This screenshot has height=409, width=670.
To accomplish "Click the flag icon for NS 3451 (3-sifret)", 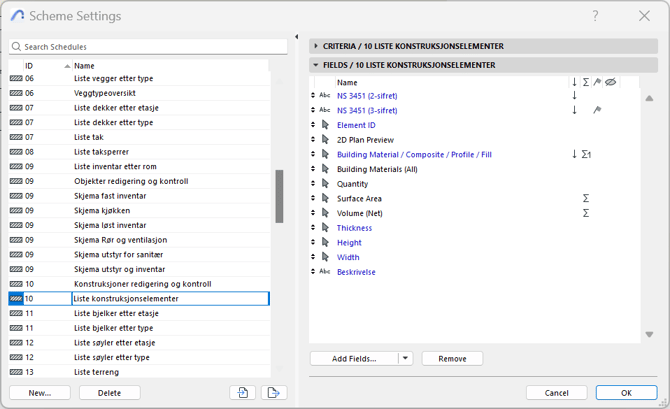I will point(597,111).
